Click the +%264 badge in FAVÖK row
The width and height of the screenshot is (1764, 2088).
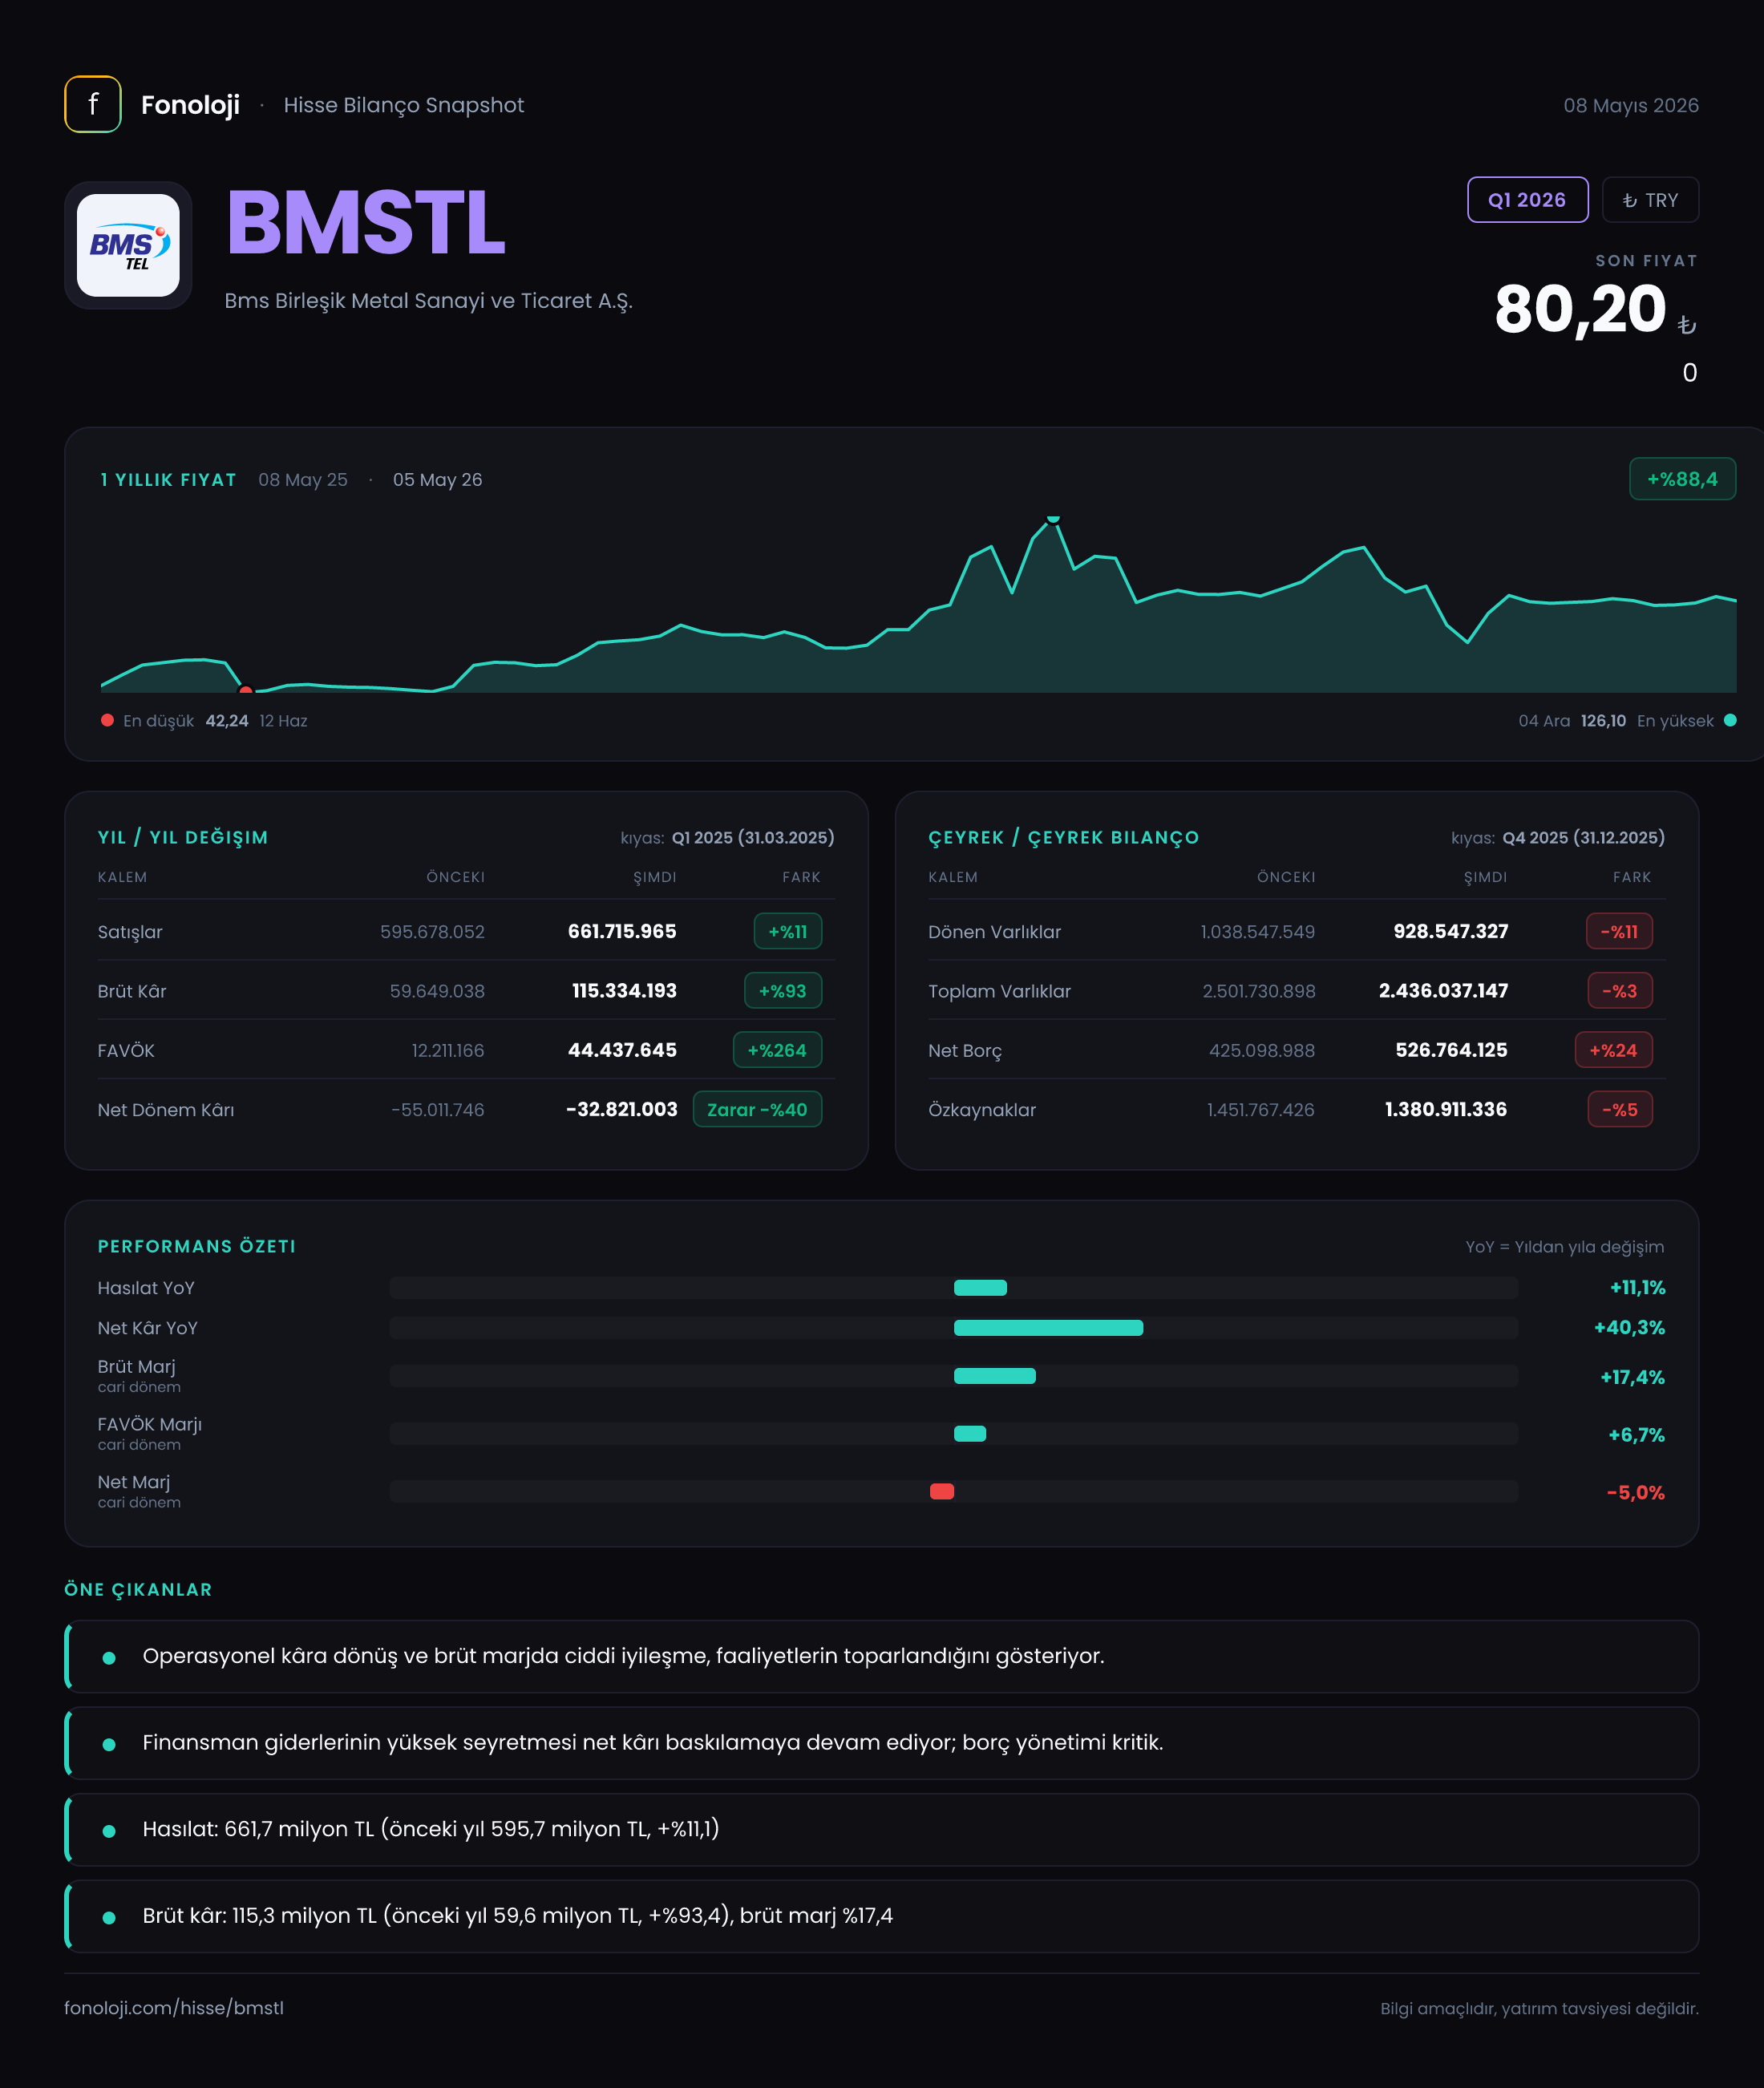[x=777, y=1050]
